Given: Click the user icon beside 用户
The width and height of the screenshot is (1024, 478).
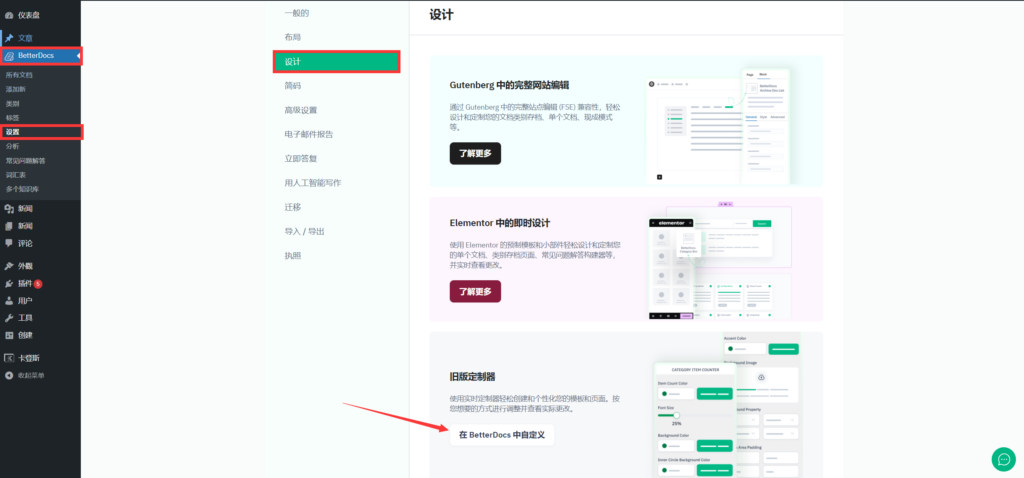Looking at the screenshot, I should click(x=9, y=301).
